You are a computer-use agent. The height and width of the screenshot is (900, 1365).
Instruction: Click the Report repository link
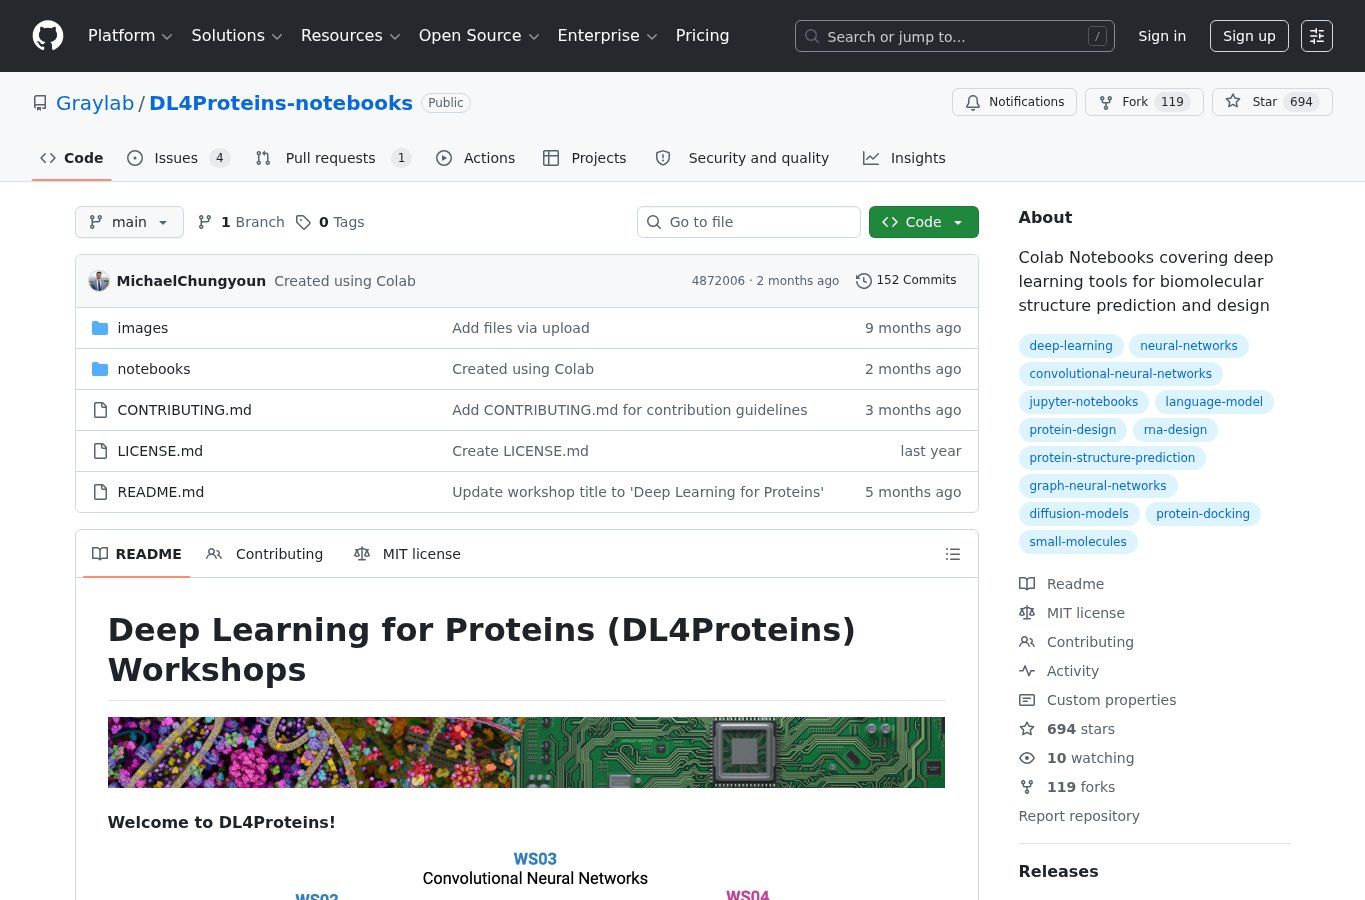[1079, 816]
